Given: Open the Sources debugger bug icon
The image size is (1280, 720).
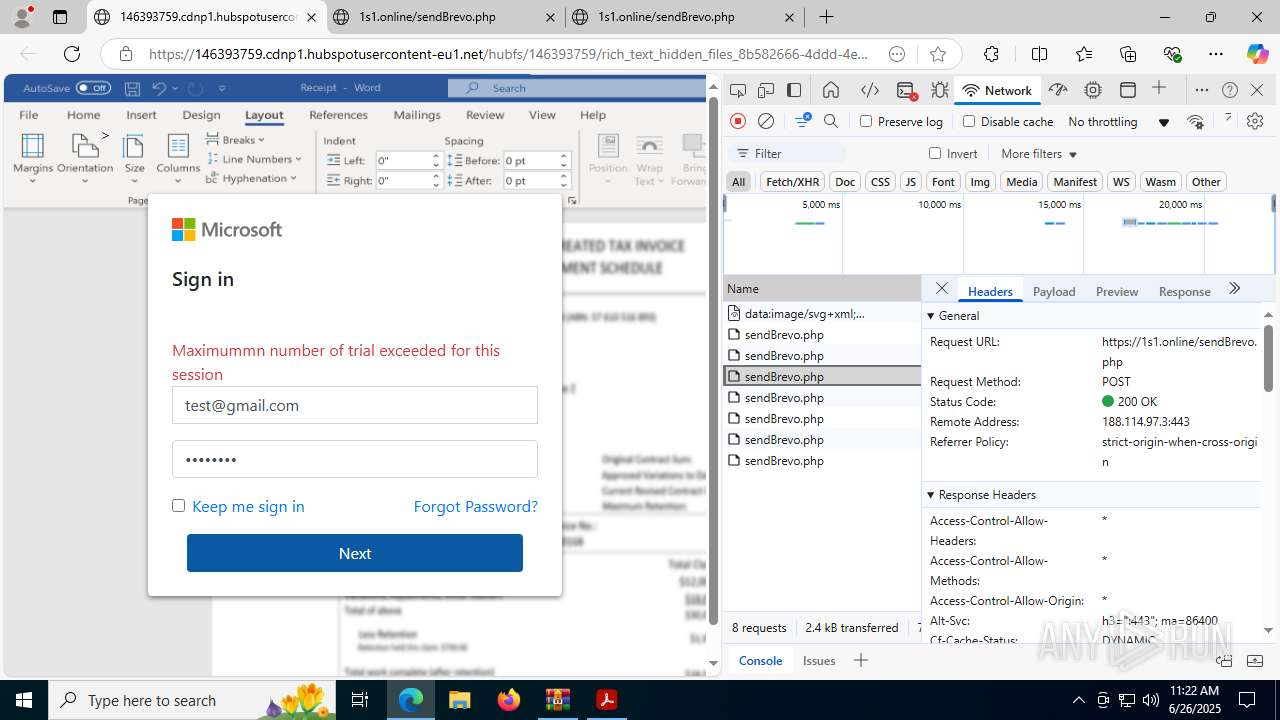Looking at the screenshot, I should coord(940,90).
